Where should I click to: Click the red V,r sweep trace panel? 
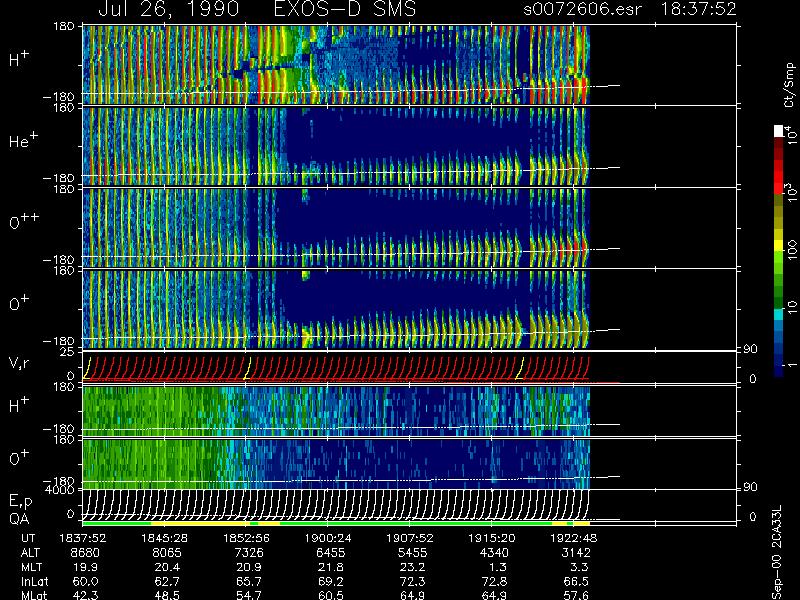pyautogui.click(x=336, y=367)
